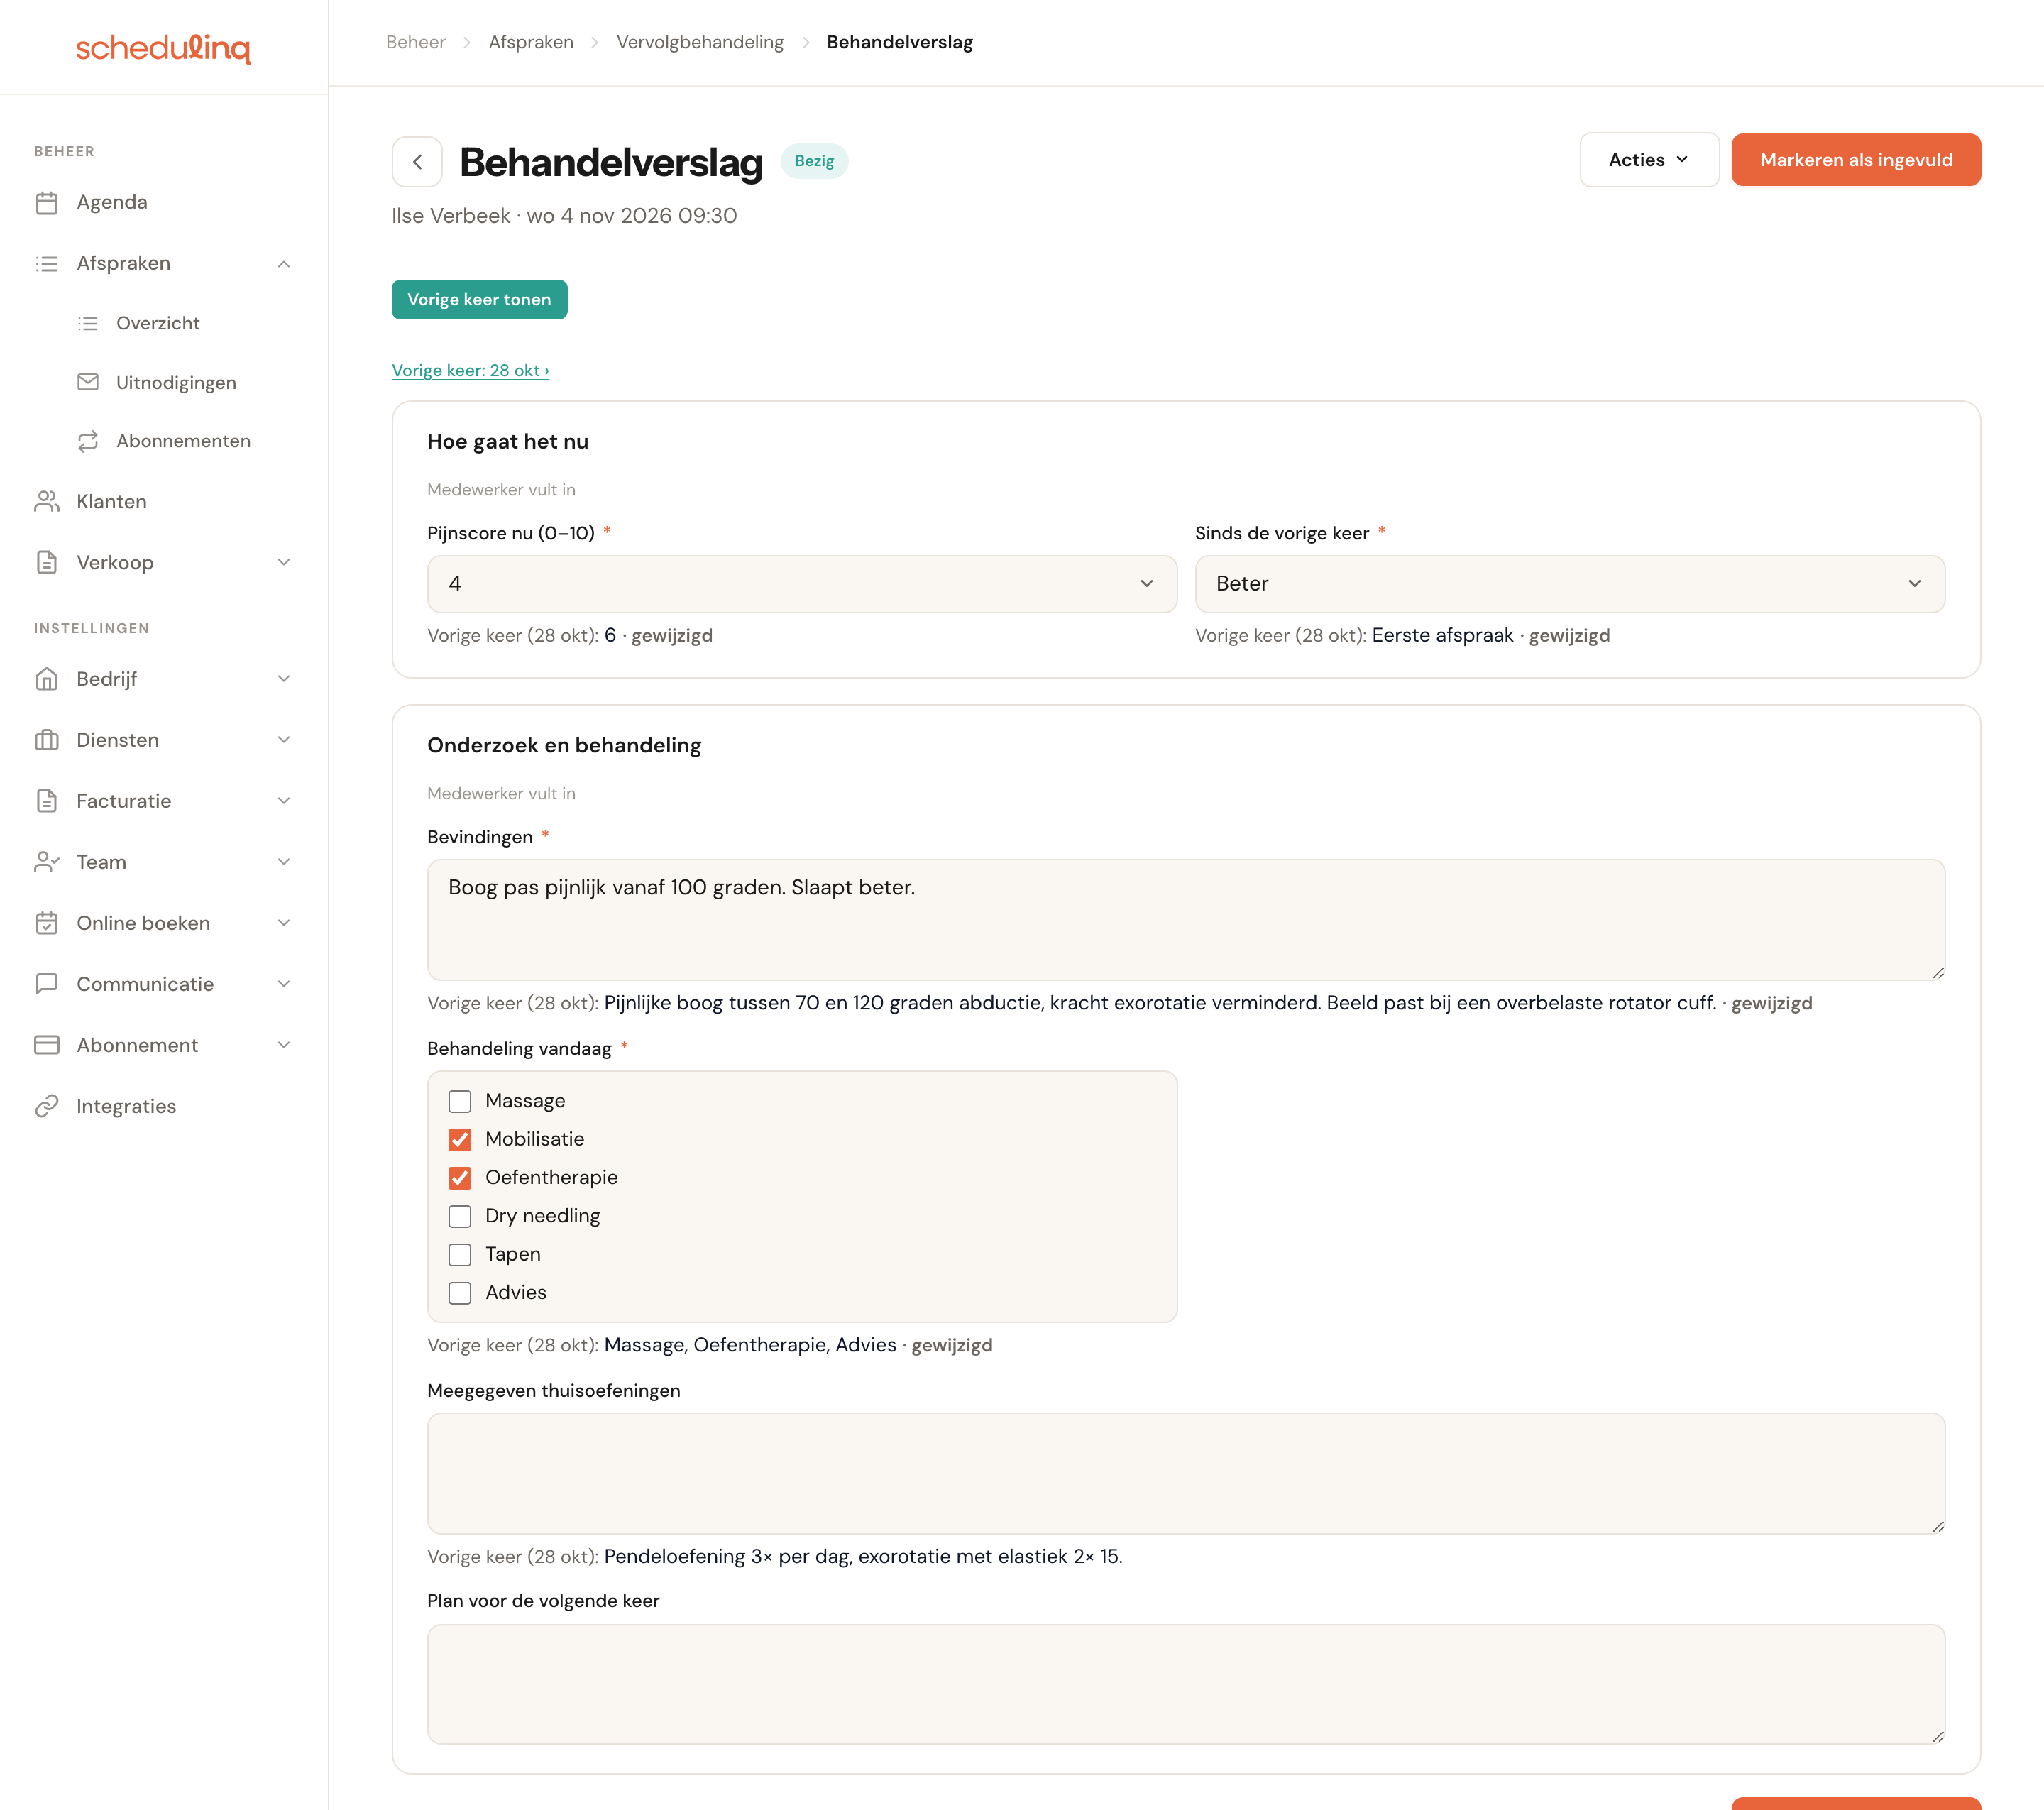Image resolution: width=2044 pixels, height=1810 pixels.
Task: Go back using the arrow beside Behandelverslag
Action: pos(417,162)
